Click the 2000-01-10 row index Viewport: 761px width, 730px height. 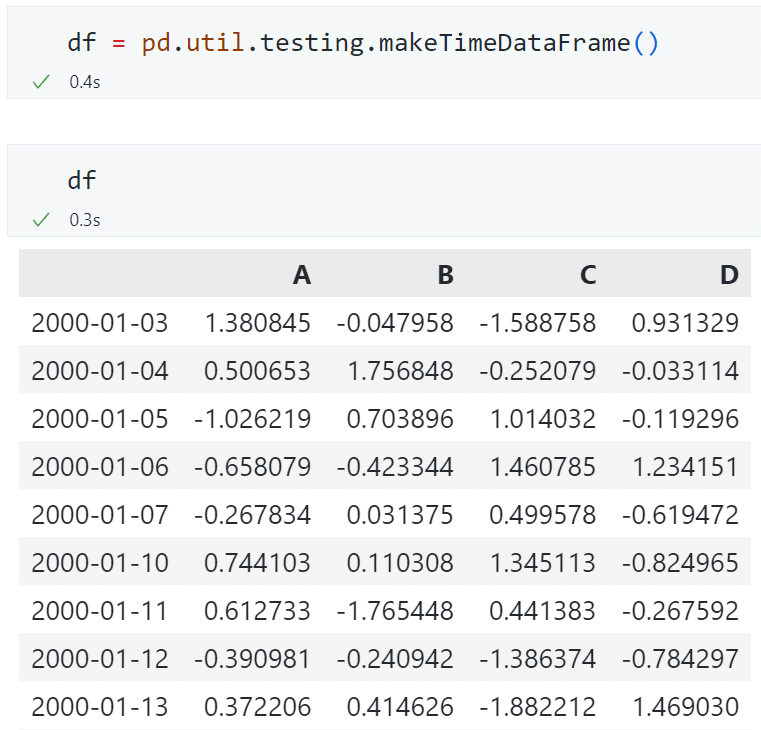pyautogui.click(x=99, y=563)
